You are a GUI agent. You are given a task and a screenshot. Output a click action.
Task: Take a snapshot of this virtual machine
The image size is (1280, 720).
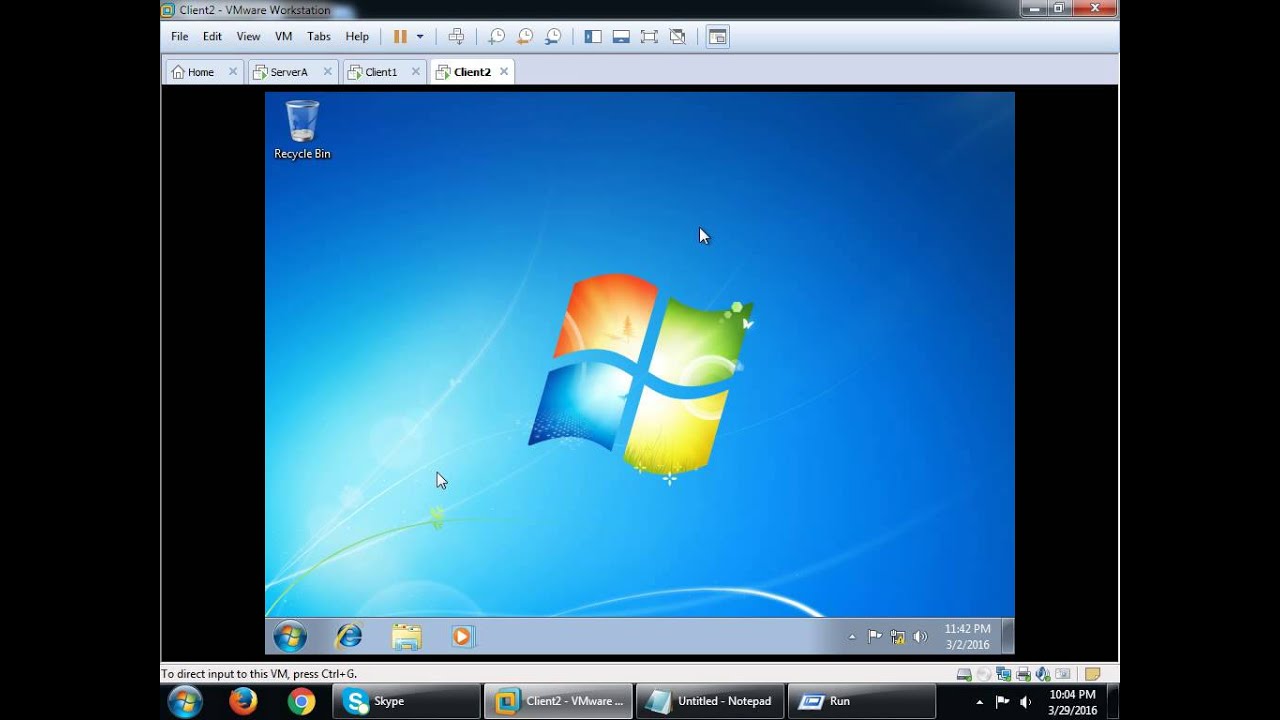497,37
